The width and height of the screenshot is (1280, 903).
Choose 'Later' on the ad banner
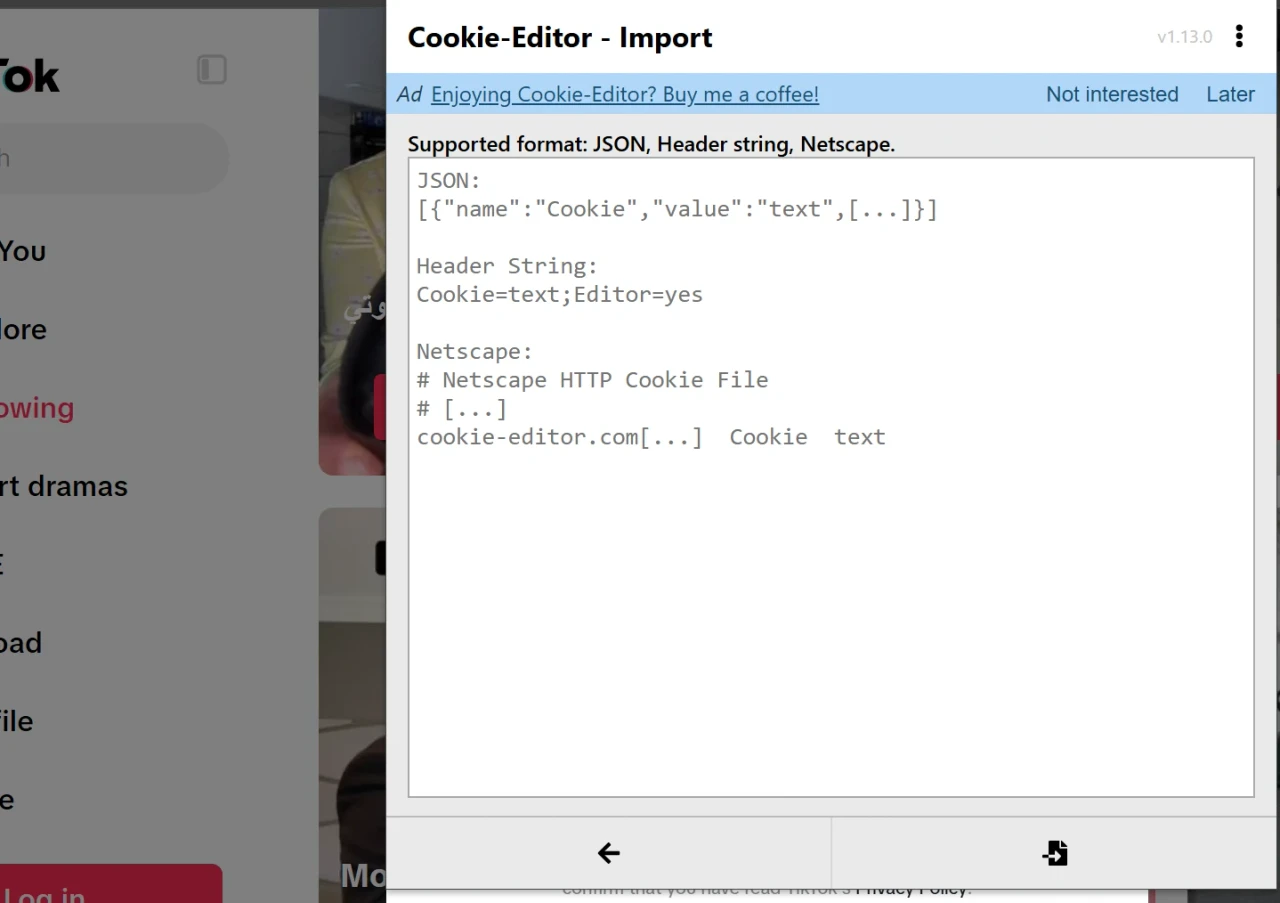pyautogui.click(x=1230, y=94)
